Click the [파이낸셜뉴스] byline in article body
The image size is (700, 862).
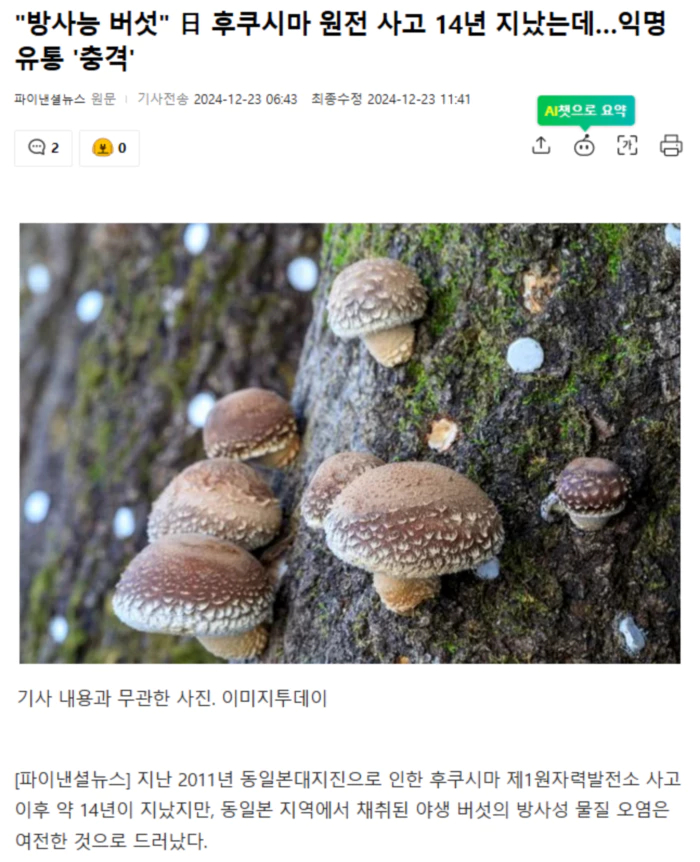point(73,779)
